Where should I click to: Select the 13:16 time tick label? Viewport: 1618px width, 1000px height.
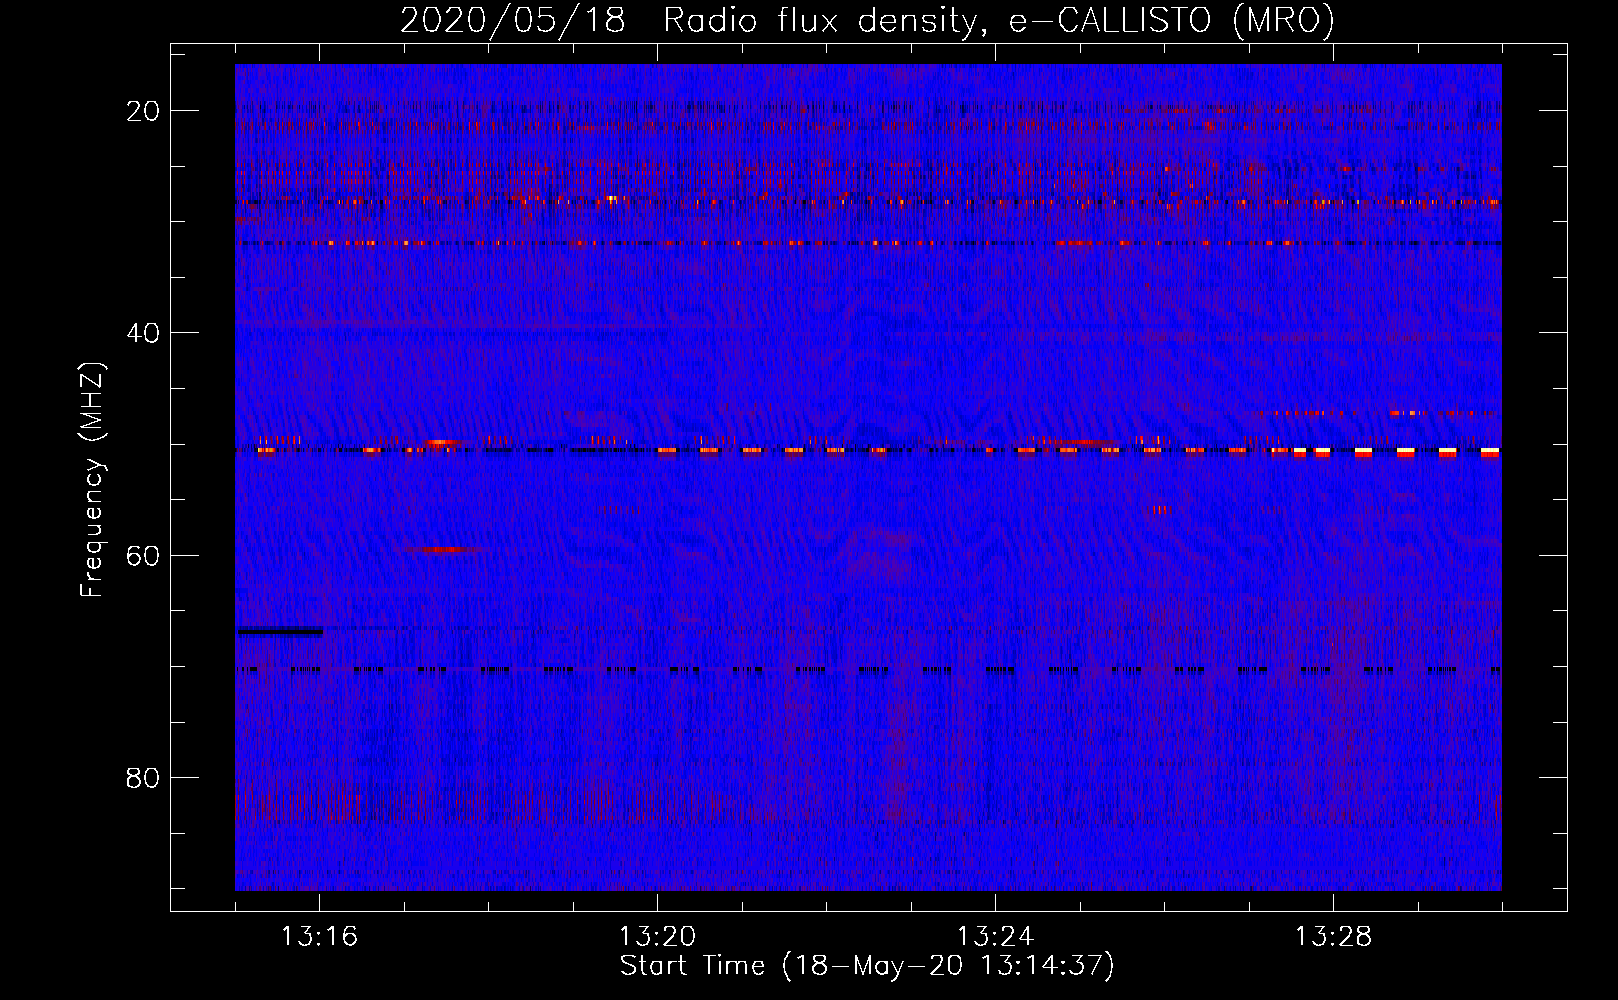[x=319, y=937]
